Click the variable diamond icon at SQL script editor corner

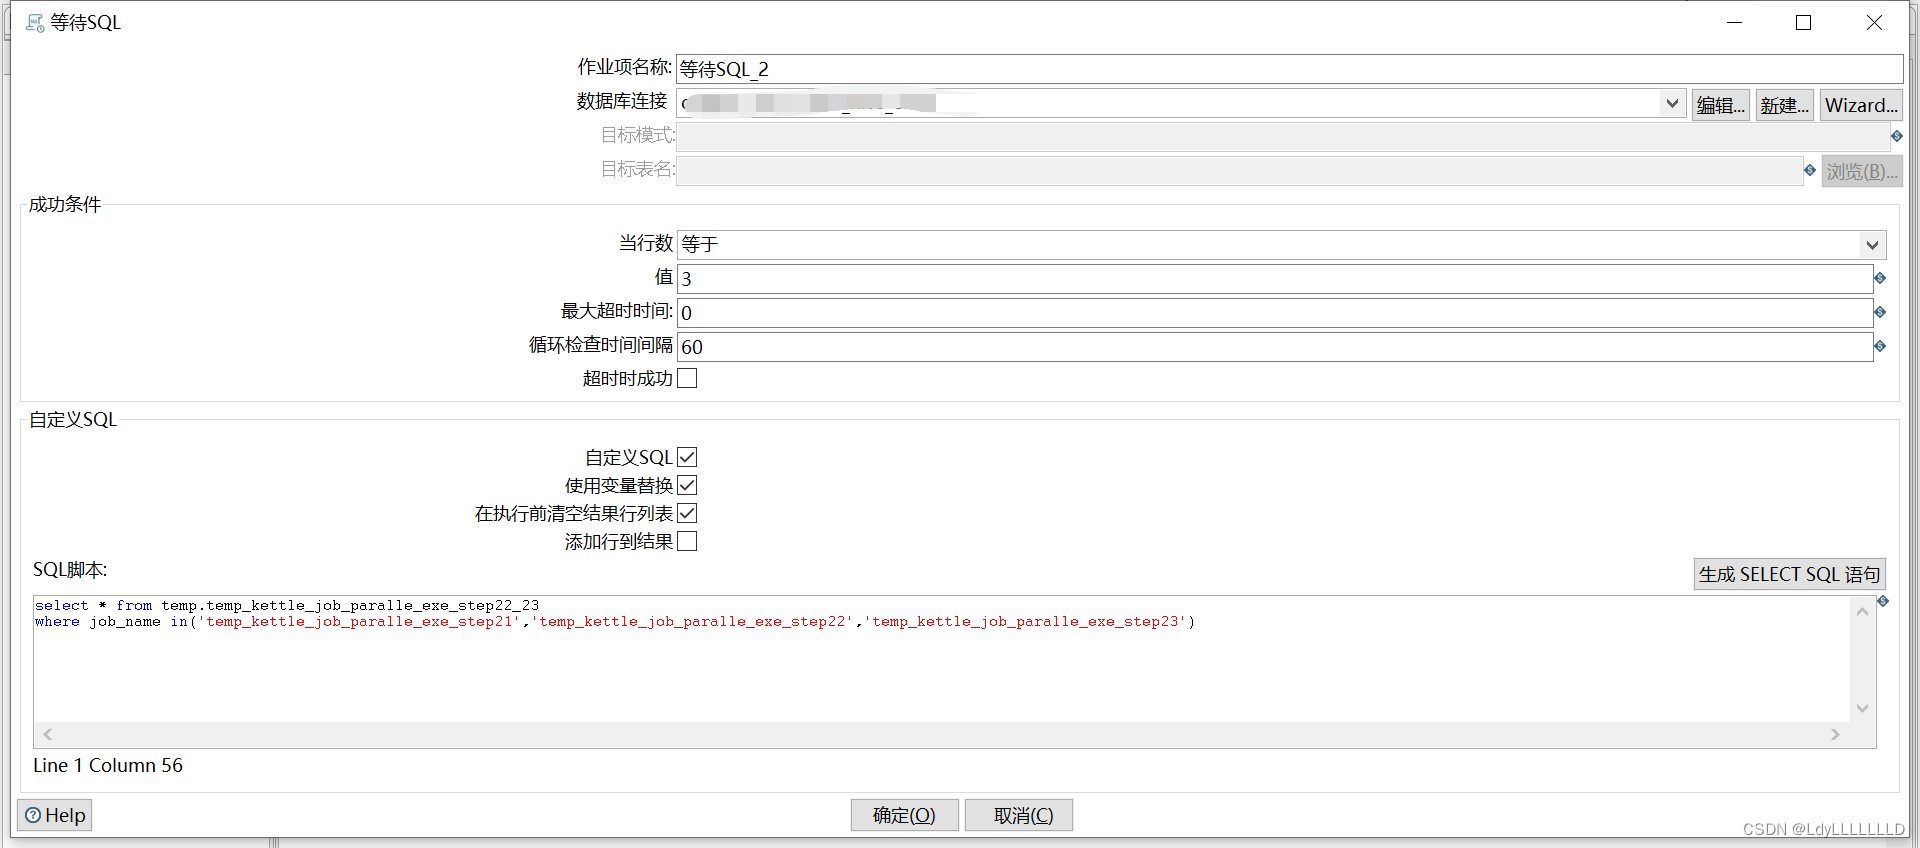click(1883, 601)
